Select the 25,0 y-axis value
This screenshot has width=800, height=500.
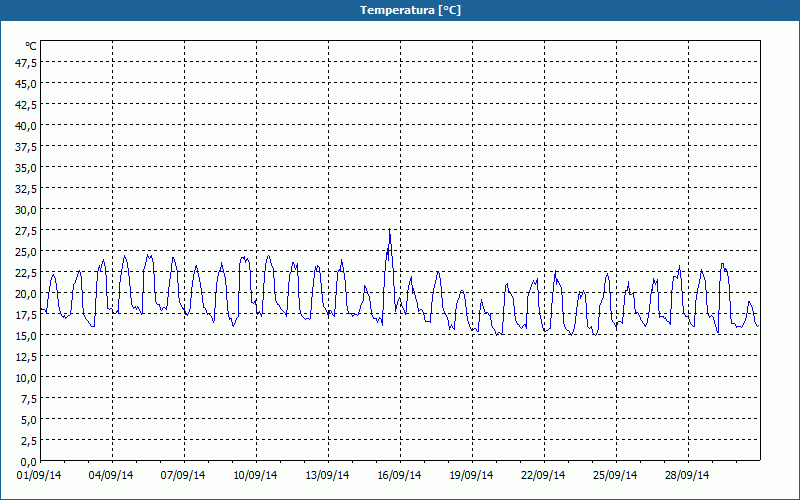pos(26,252)
